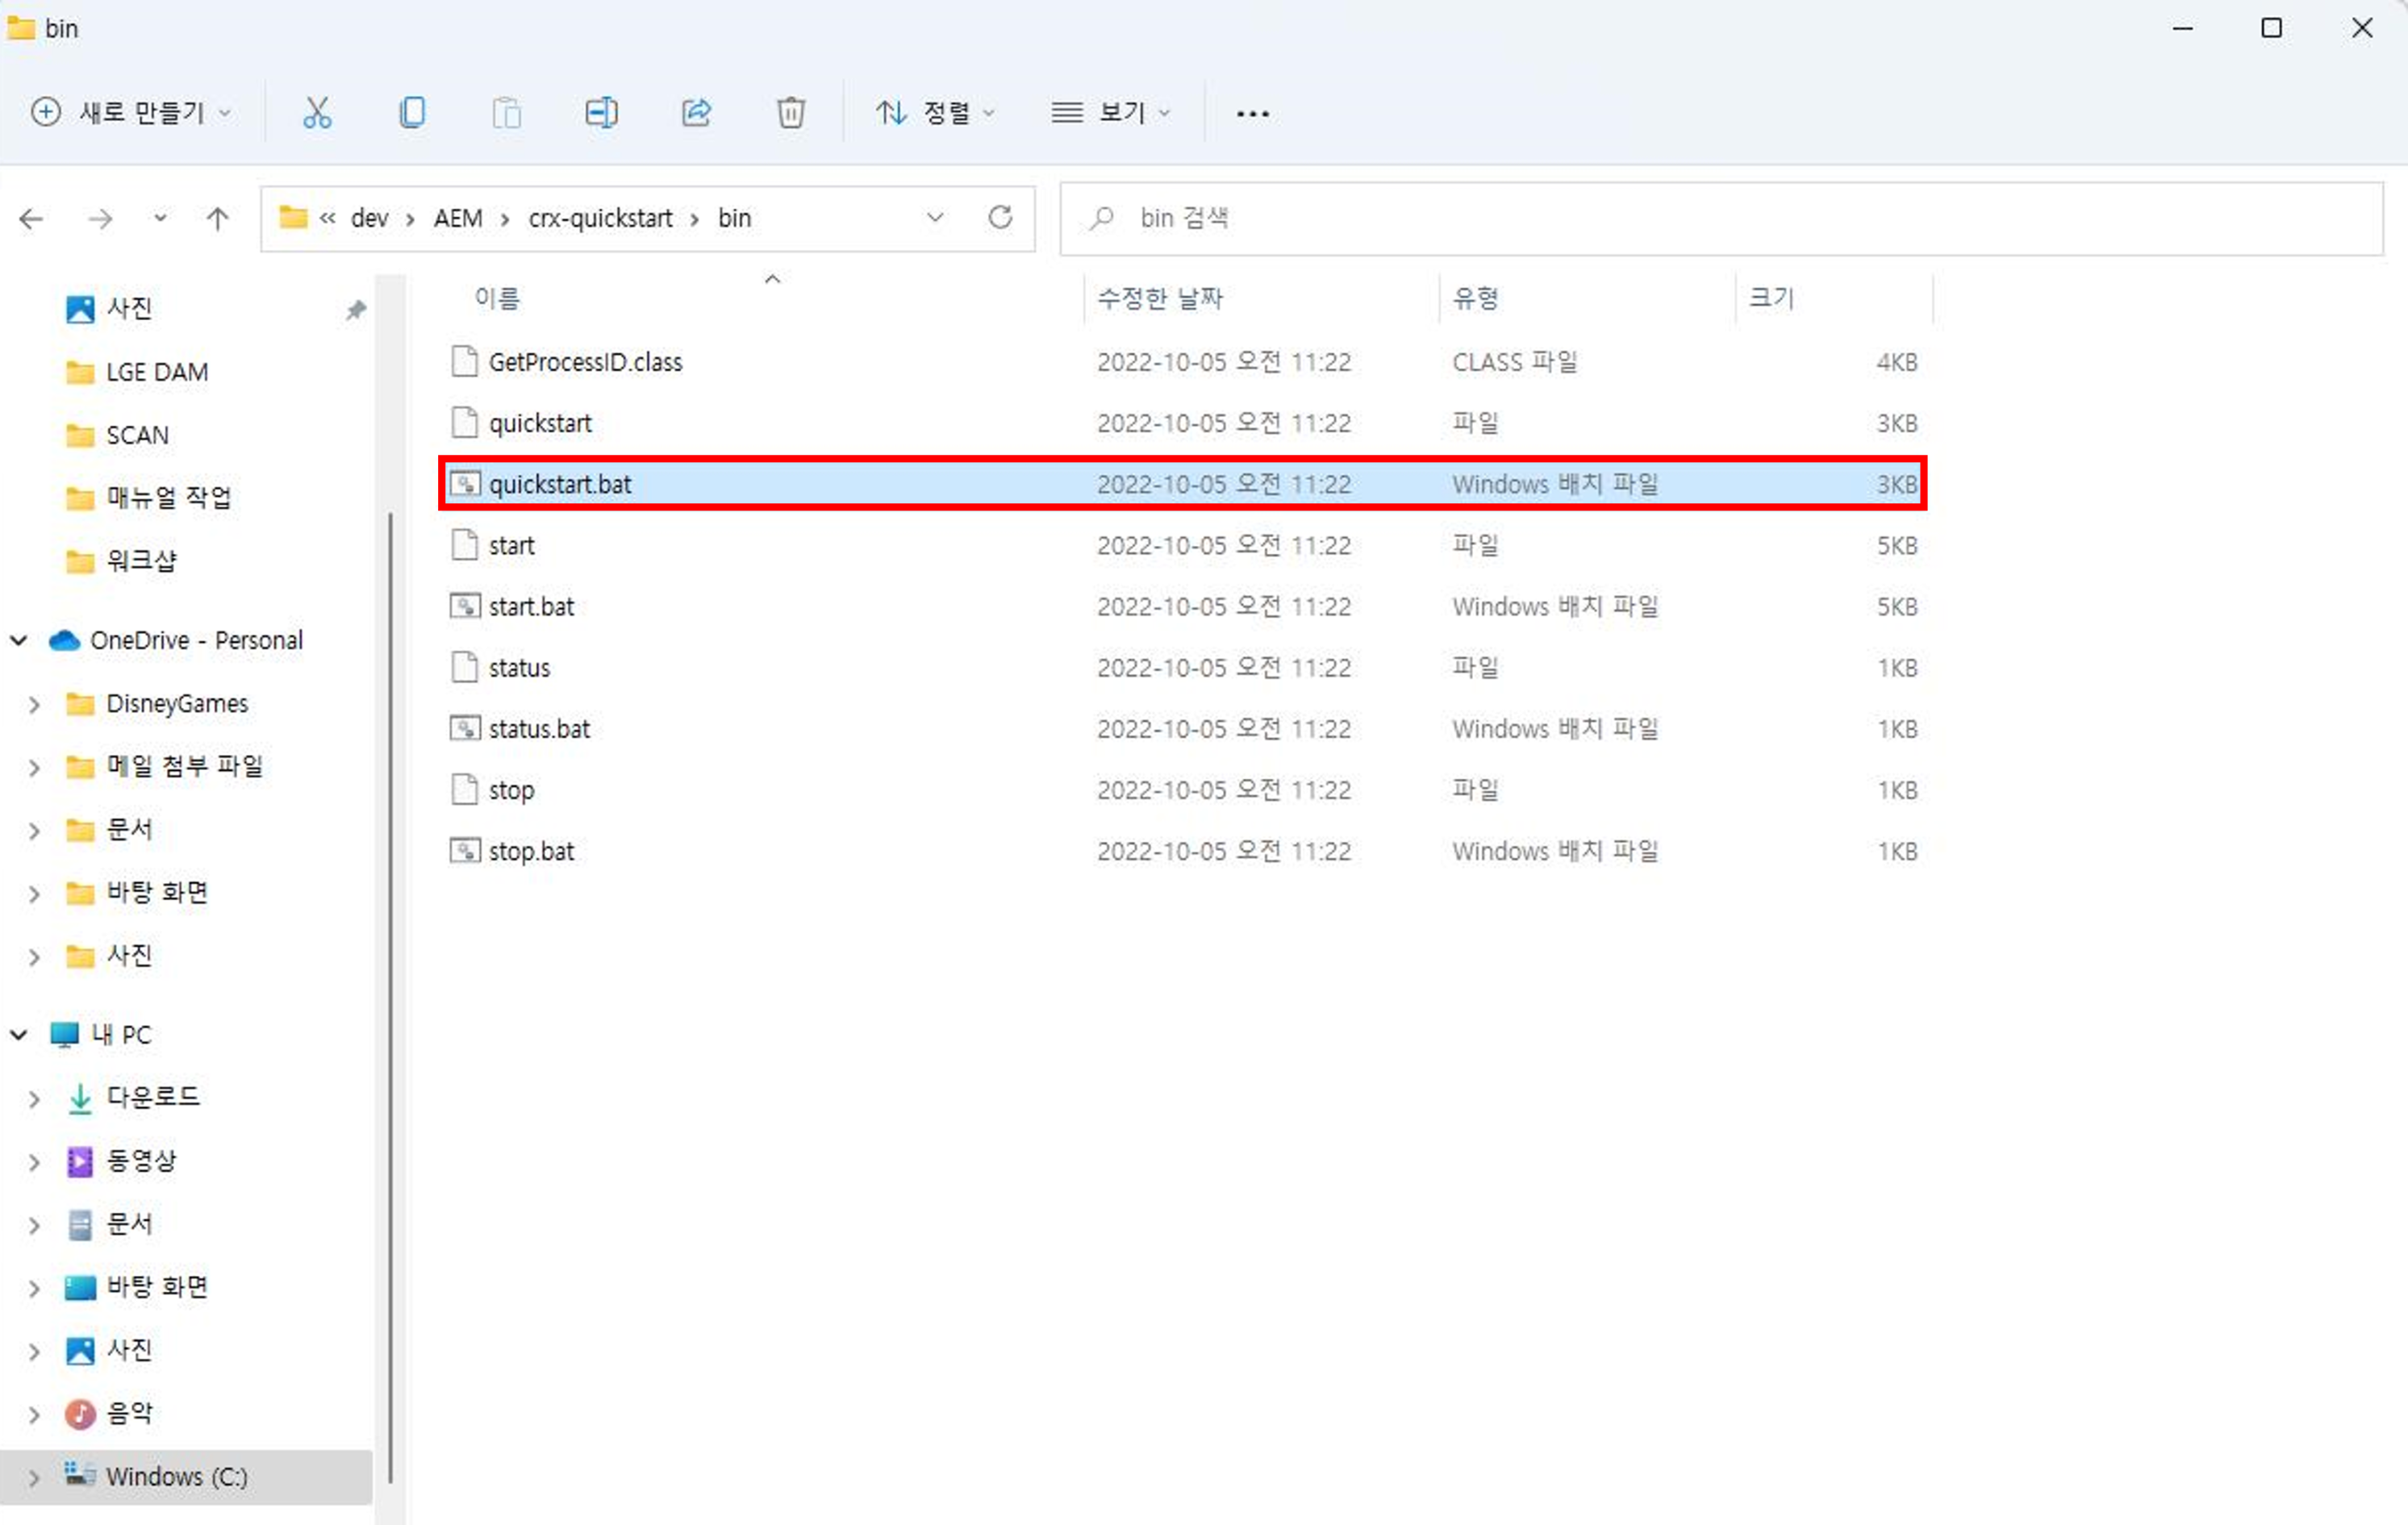Click the Cut scissors icon
This screenshot has width=2408, height=1525.
tap(317, 112)
